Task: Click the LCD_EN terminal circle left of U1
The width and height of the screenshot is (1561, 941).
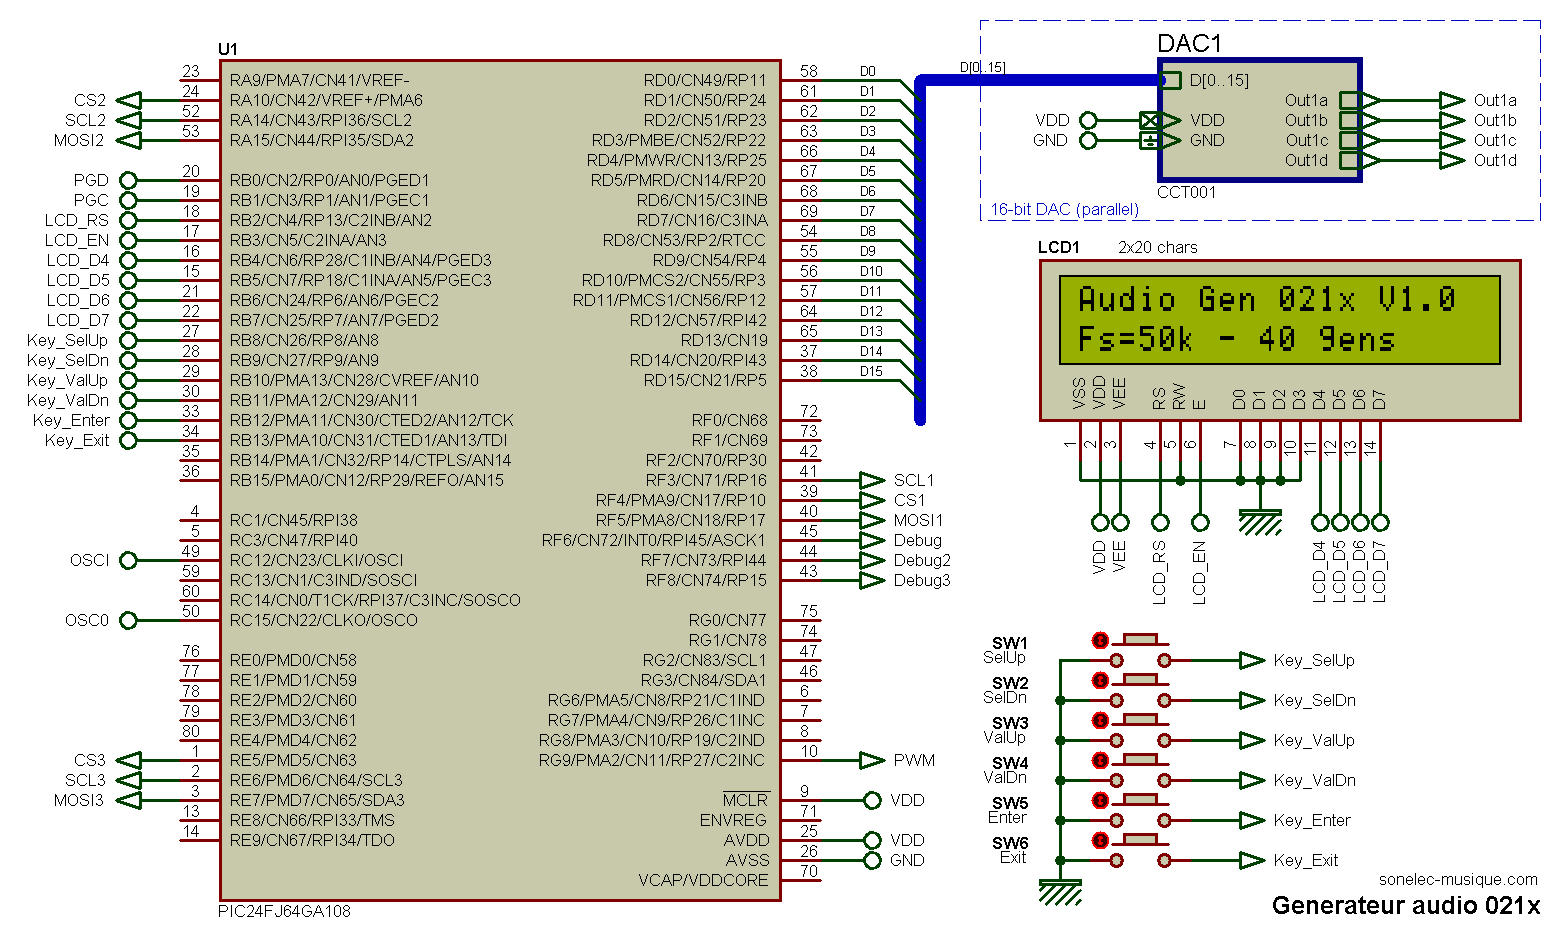Action: pyautogui.click(x=128, y=240)
